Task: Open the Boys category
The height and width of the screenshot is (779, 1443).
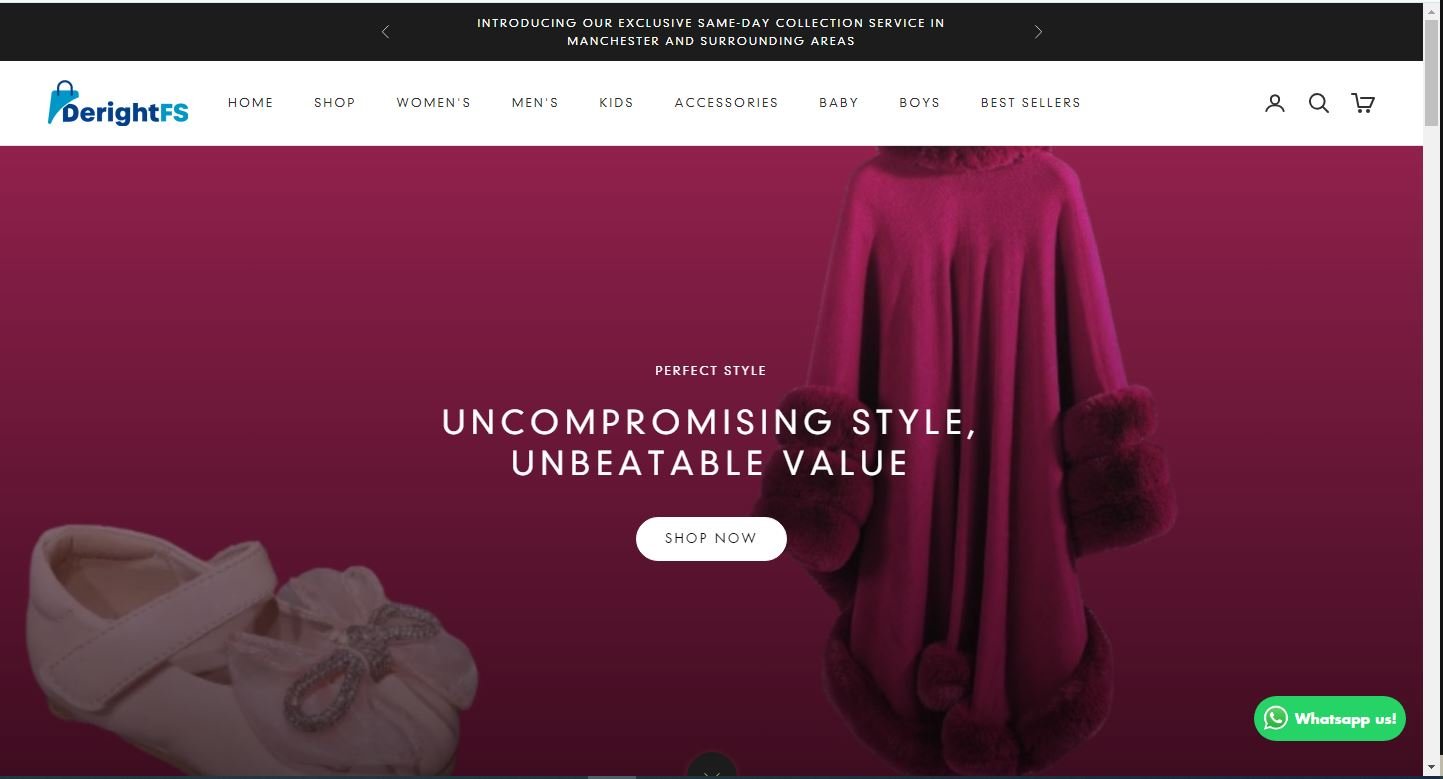Action: (x=920, y=103)
